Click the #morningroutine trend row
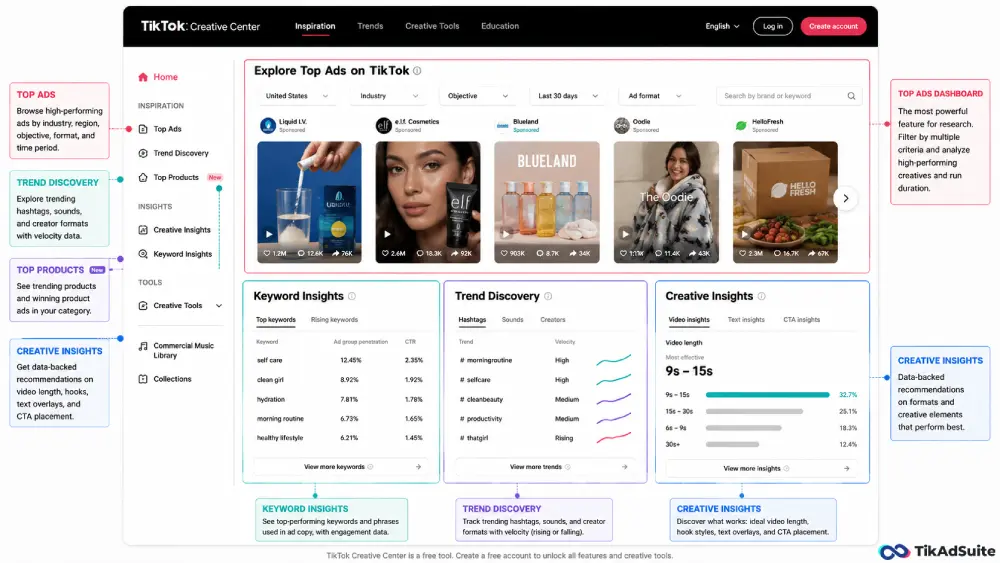The image size is (1000, 563). pyautogui.click(x=545, y=360)
